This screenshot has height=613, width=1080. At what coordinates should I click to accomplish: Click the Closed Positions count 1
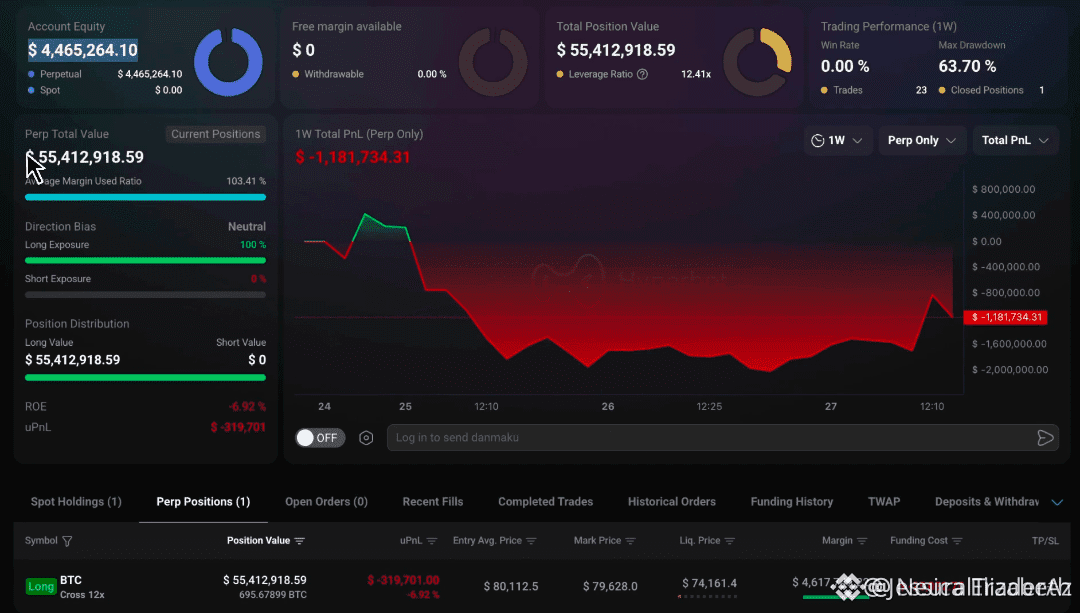(1041, 90)
